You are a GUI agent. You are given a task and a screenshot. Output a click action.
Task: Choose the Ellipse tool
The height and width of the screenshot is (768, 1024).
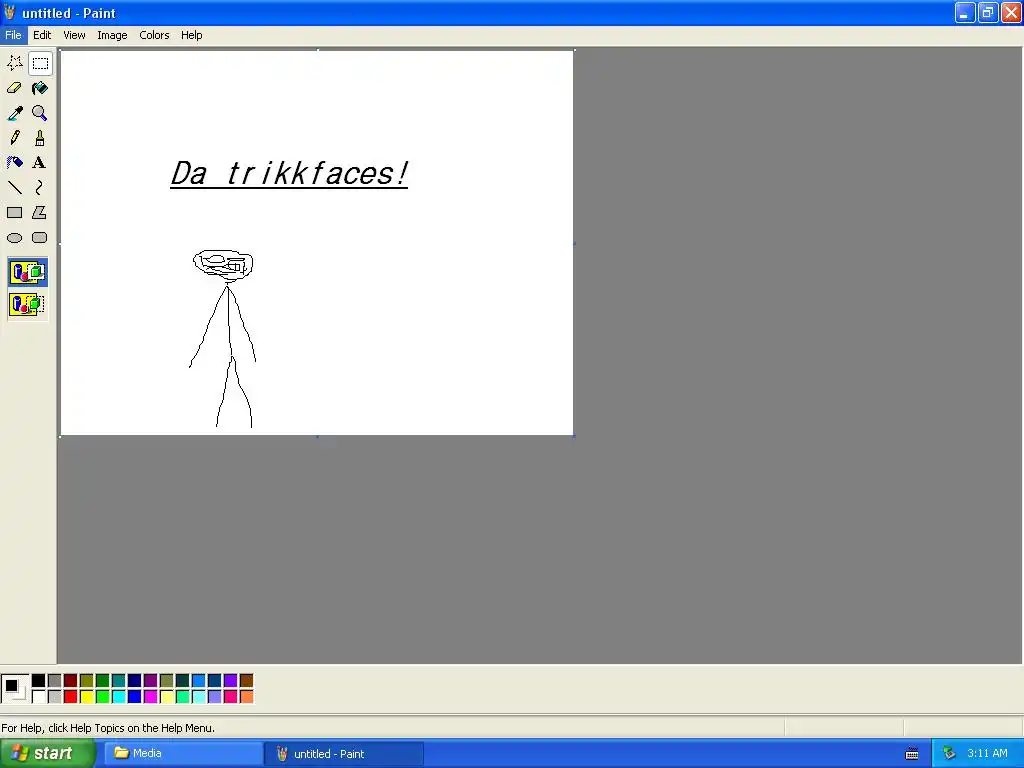pos(15,238)
